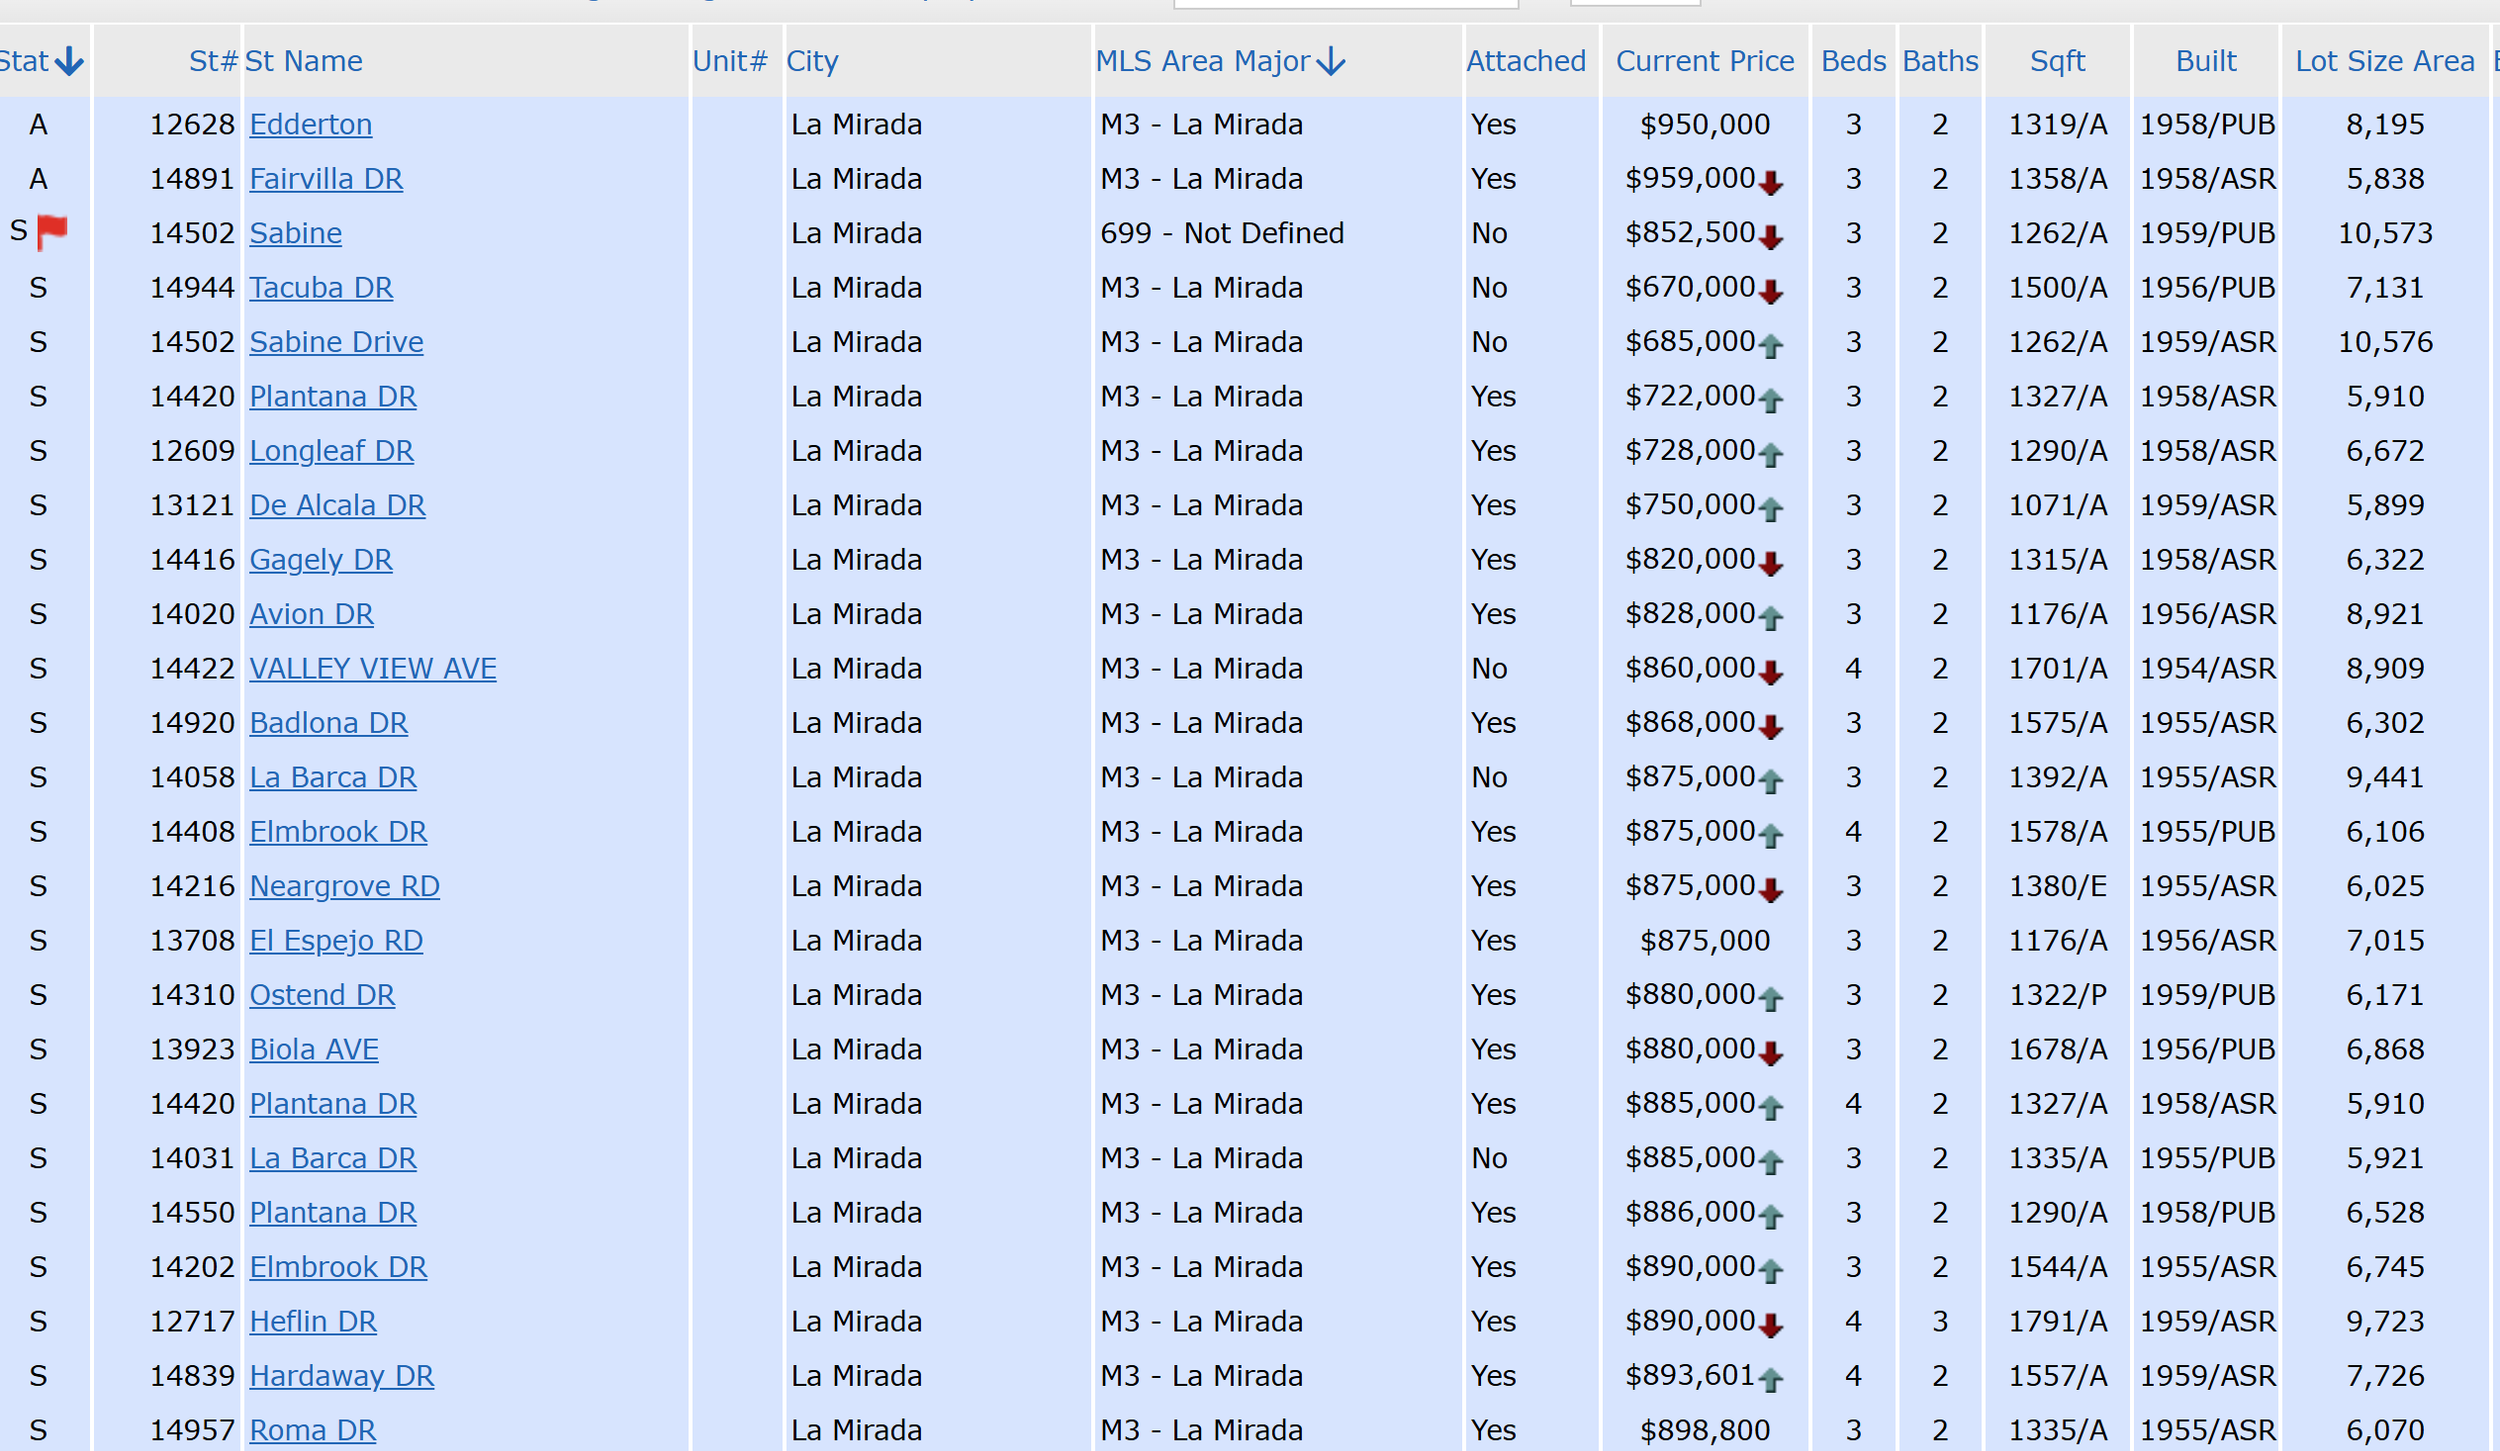Viewport: 2500px width, 1451px height.
Task: Click red down arrow next to $860,000
Action: (x=1771, y=672)
